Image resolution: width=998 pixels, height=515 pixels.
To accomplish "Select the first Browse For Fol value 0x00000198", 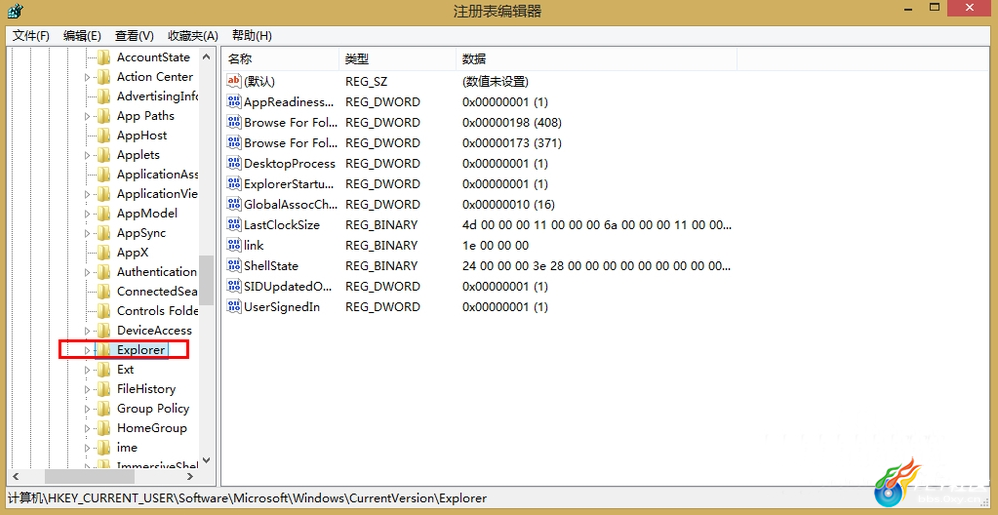I will (512, 122).
